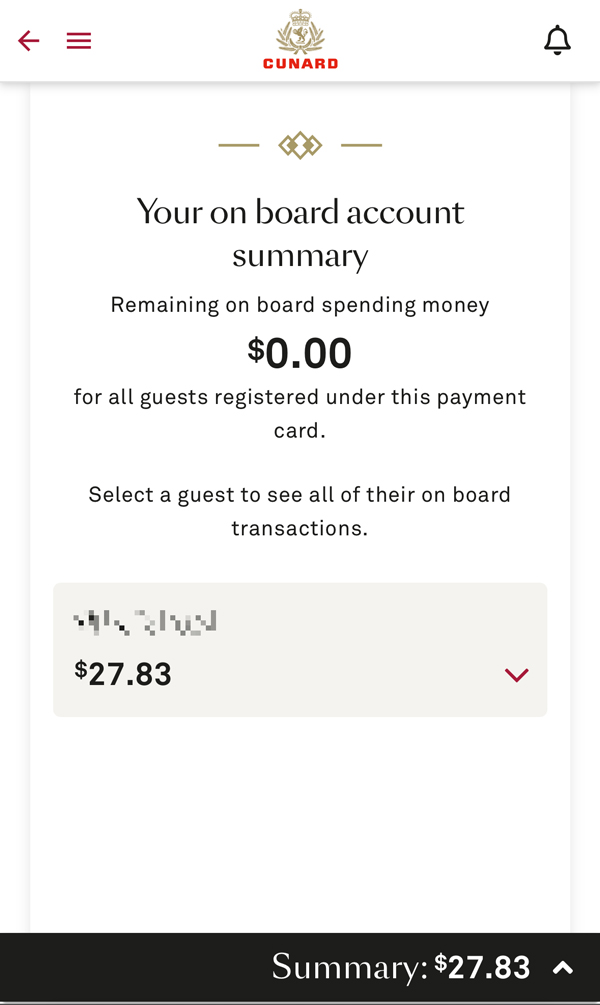Tap the gold diamond ornament divider
The height and width of the screenshot is (1005, 600).
(x=300, y=145)
